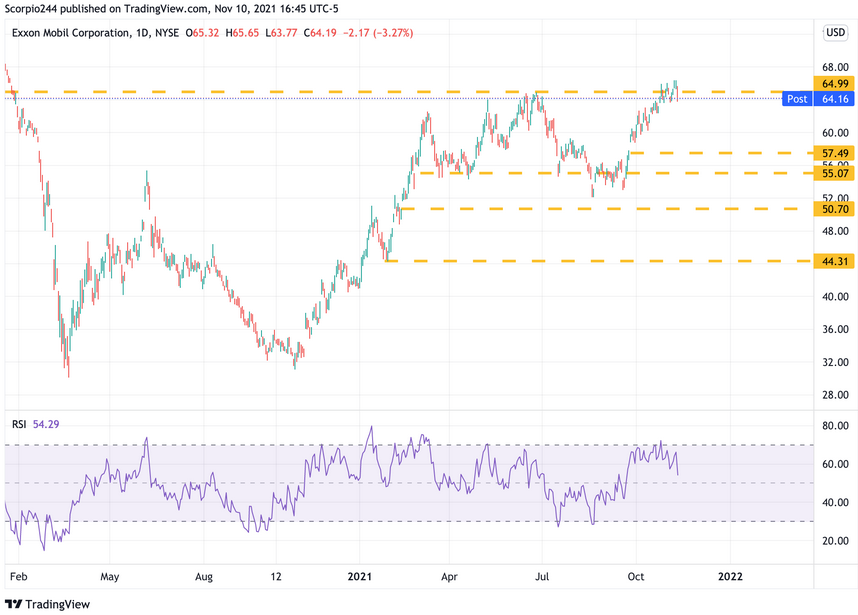Click the 12 label on time axis
The image size is (858, 615).
point(276,577)
